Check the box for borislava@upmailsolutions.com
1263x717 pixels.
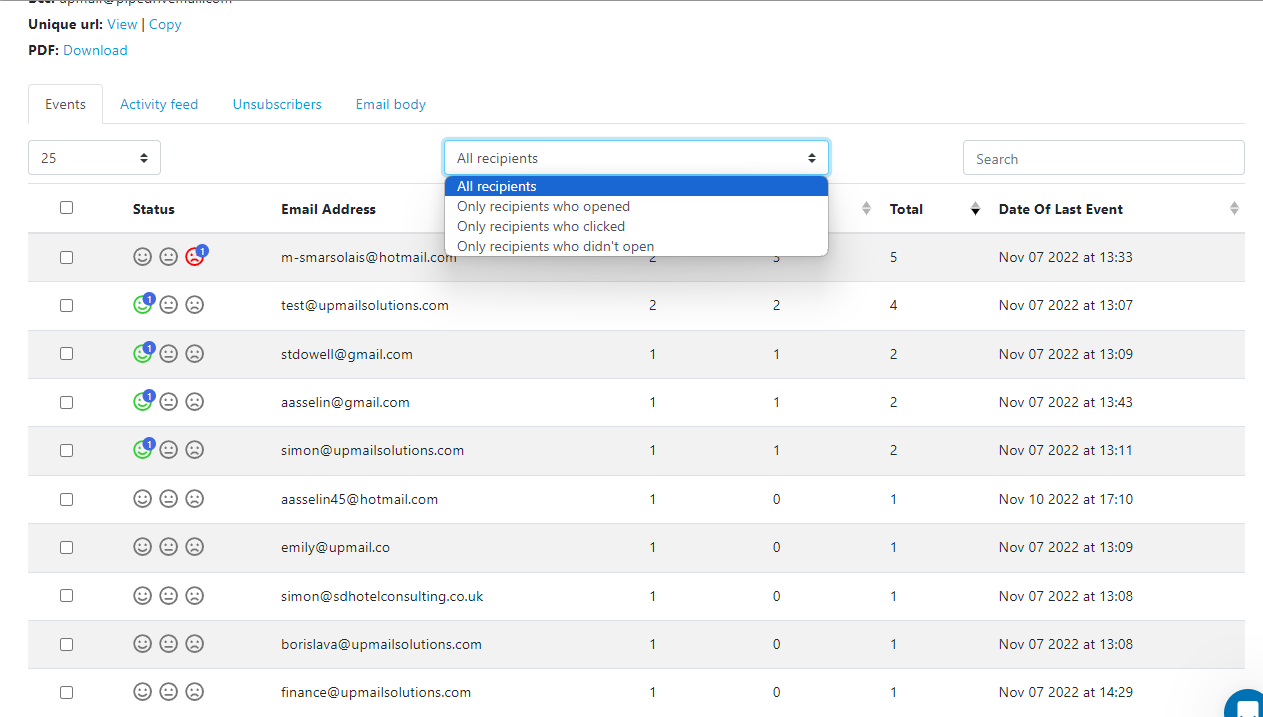click(x=66, y=644)
